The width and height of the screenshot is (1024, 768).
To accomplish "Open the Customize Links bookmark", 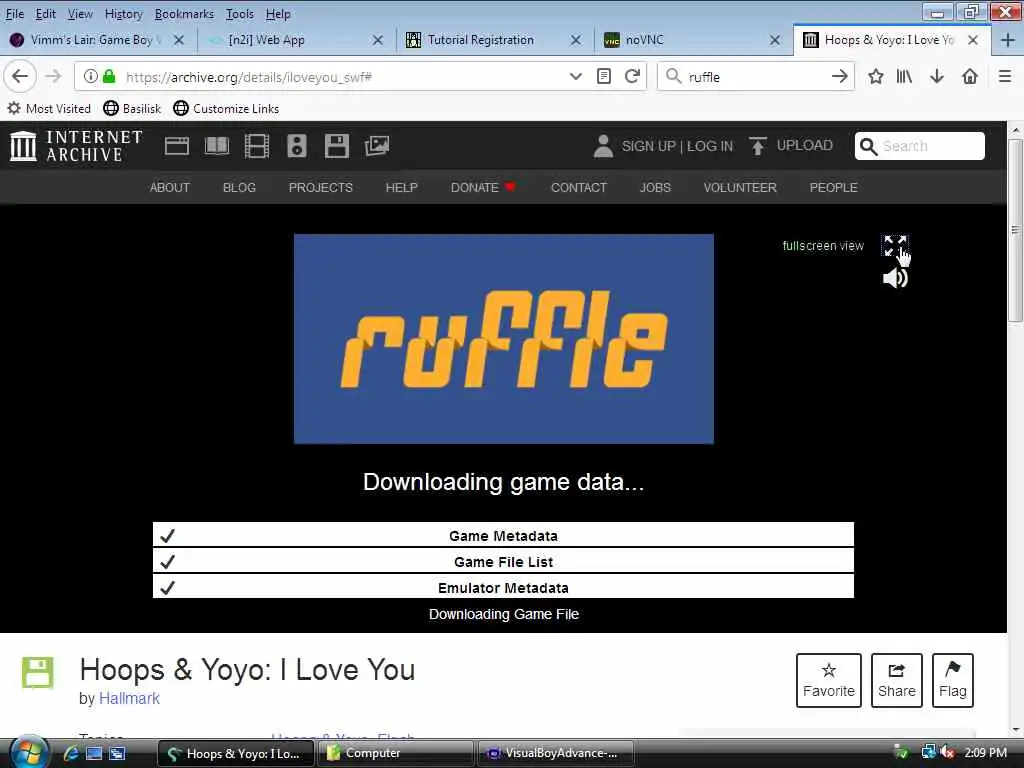I will pos(227,108).
